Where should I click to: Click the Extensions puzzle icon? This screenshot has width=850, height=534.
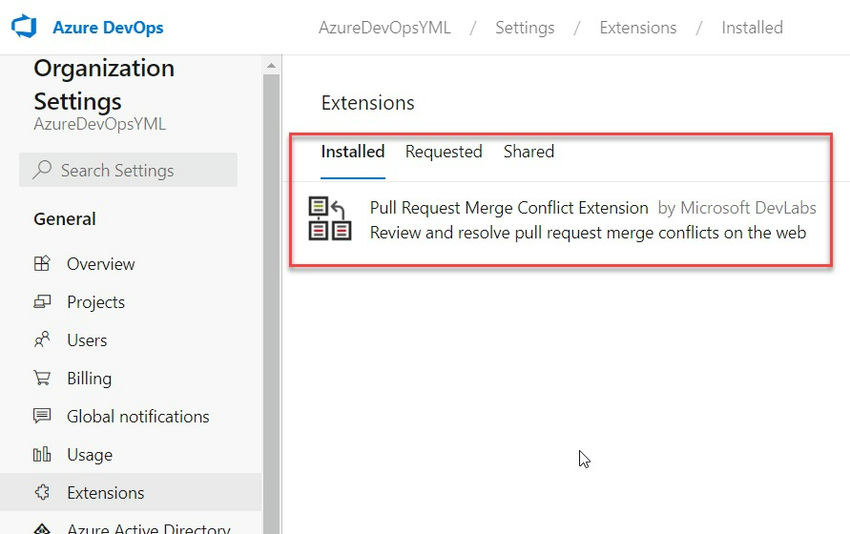[42, 492]
